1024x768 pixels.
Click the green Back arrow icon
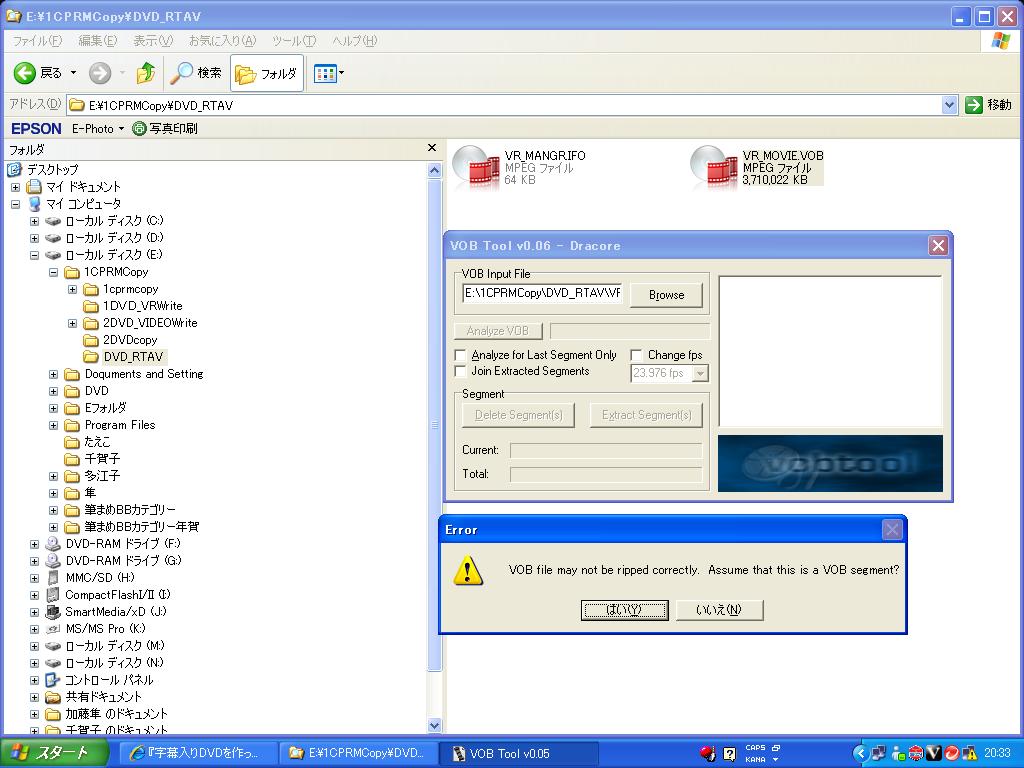click(25, 73)
